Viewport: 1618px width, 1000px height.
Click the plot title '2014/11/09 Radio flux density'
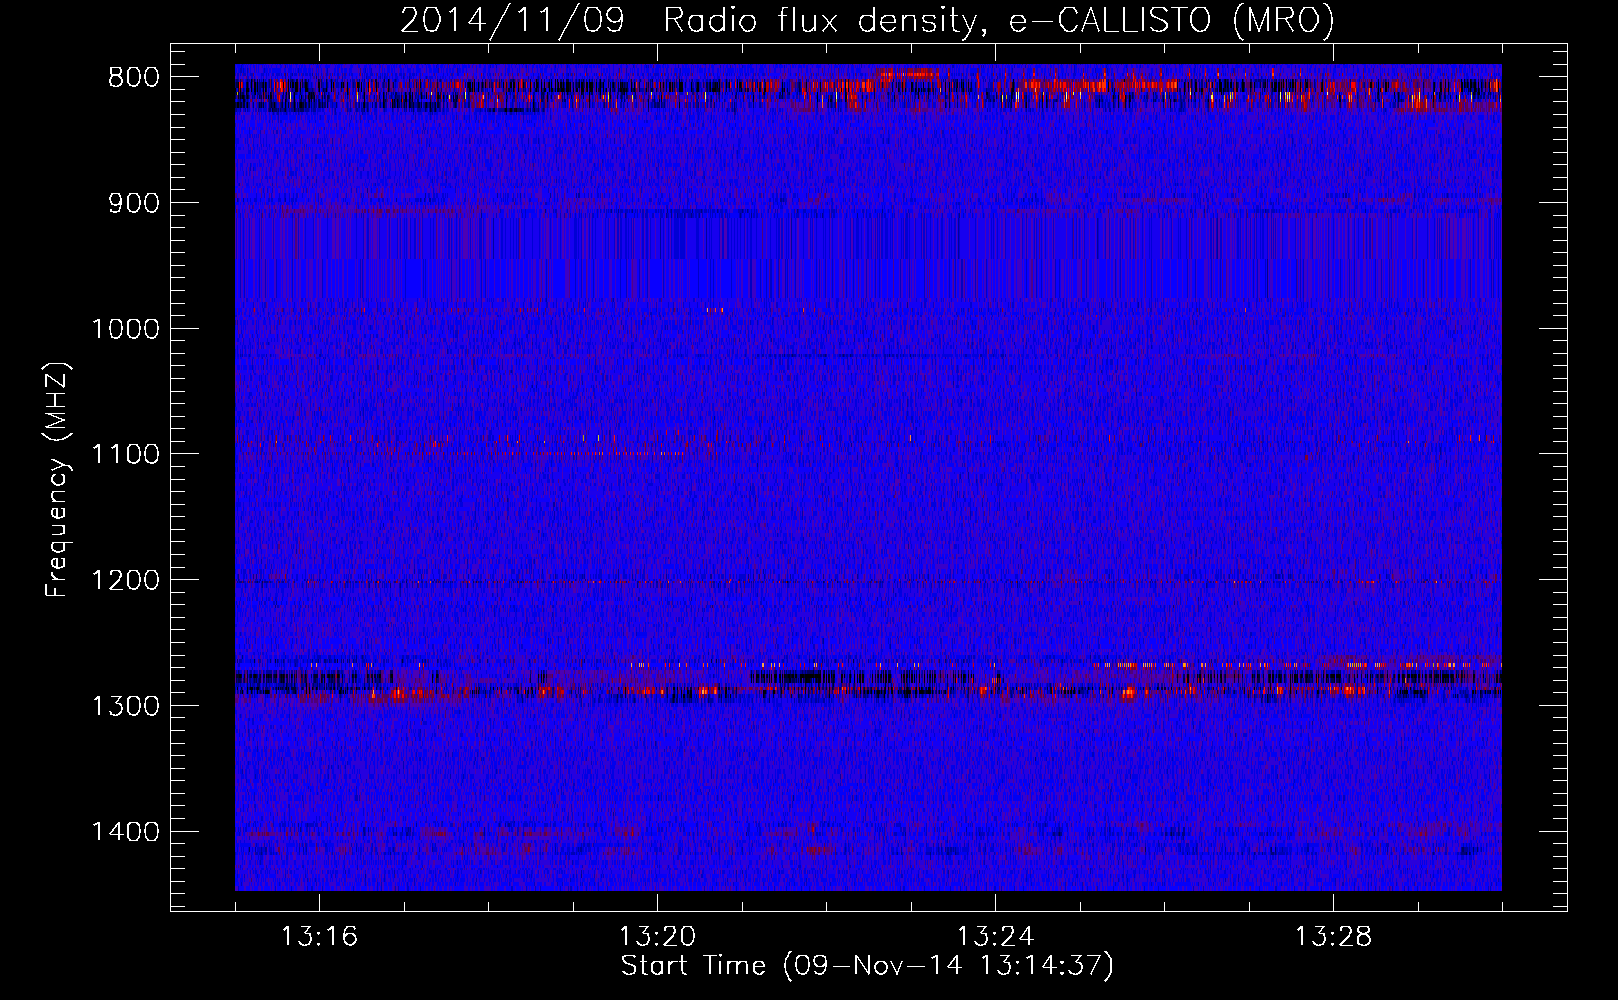tap(867, 20)
